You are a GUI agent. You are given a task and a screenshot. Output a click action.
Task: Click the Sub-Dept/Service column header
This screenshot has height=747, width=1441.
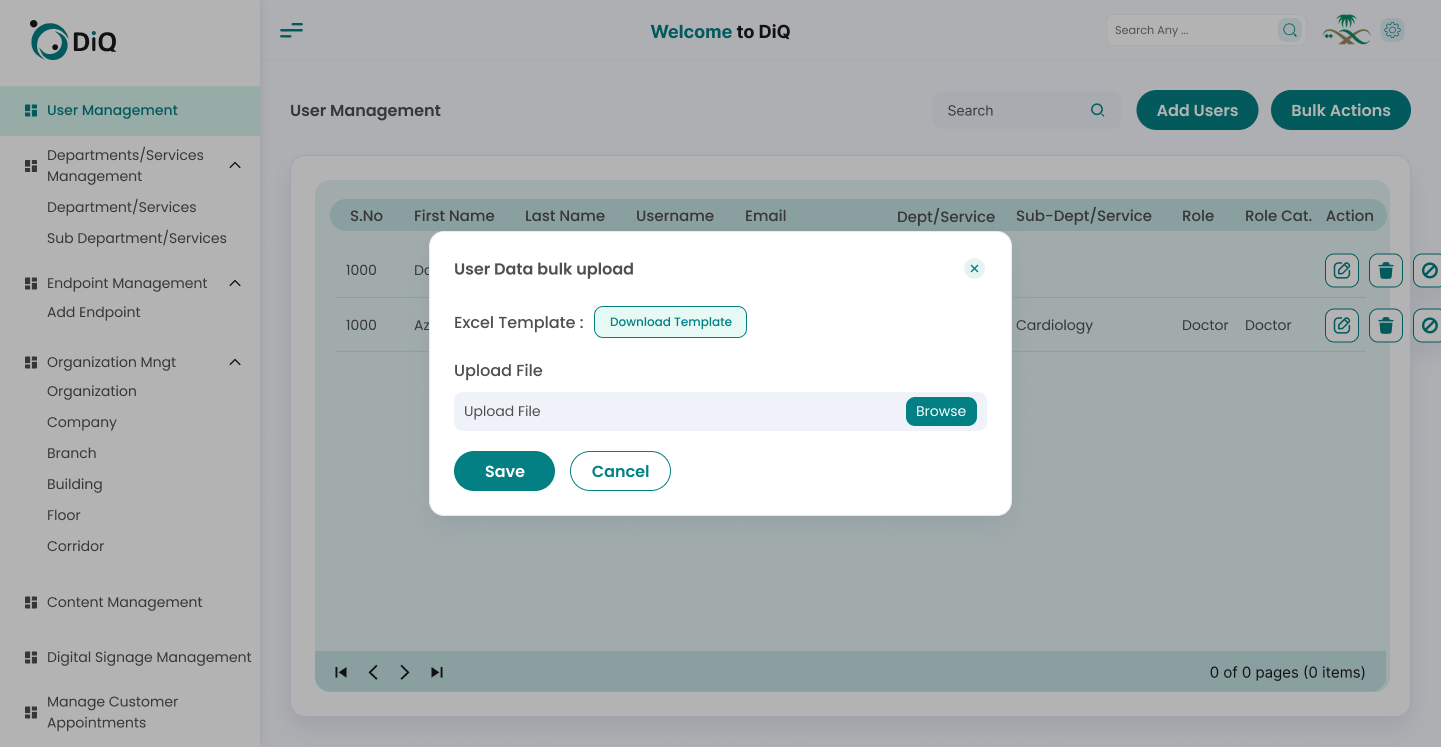pos(1084,215)
